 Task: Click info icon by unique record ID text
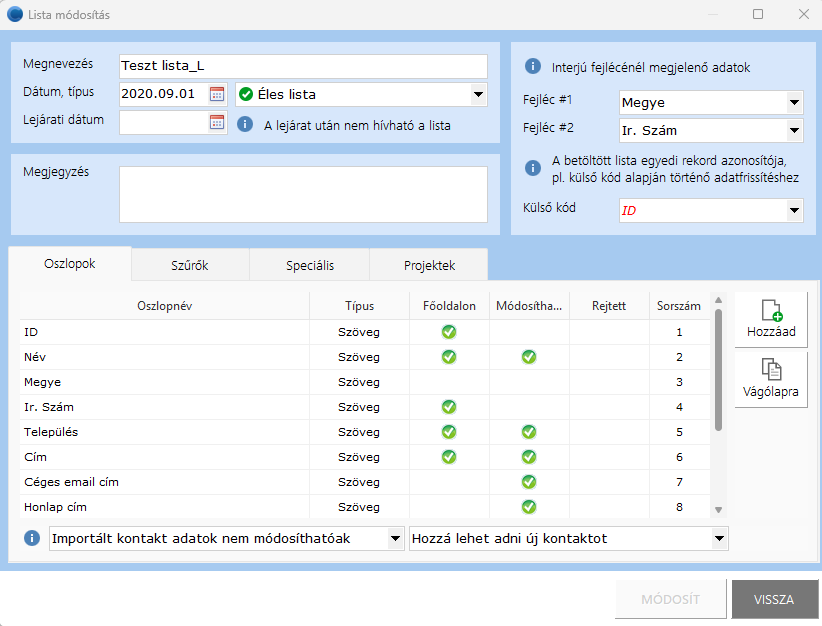[532, 167]
